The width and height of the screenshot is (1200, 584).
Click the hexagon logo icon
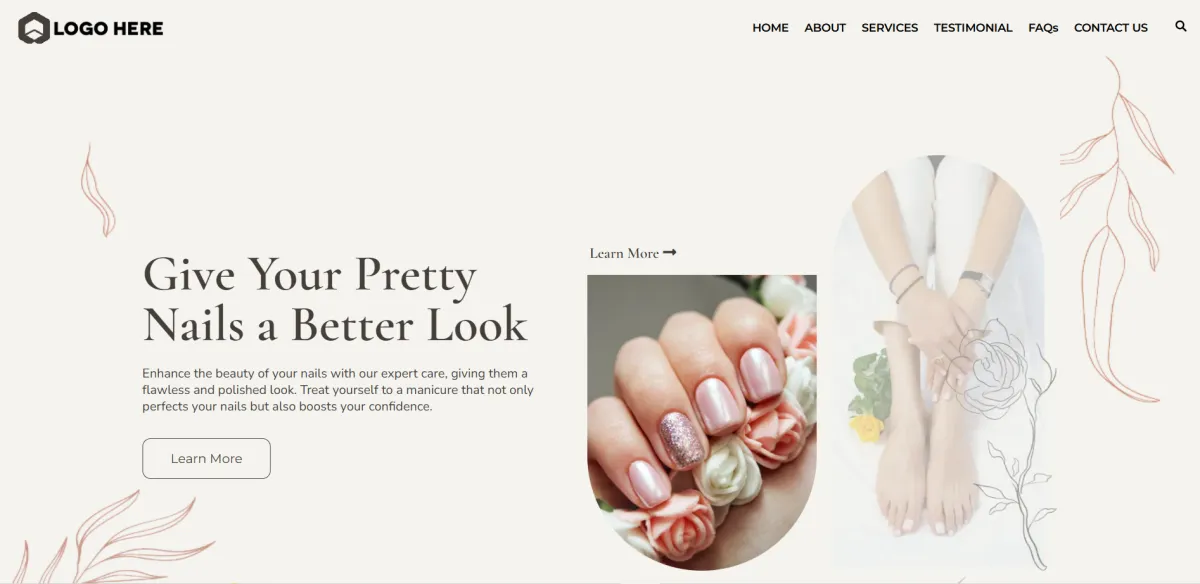point(33,28)
